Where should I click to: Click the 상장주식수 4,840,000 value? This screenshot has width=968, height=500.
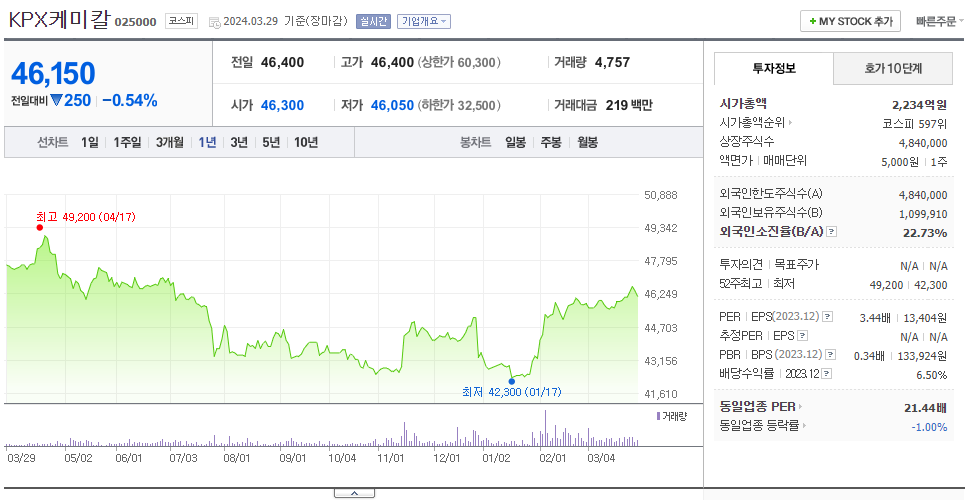click(923, 143)
